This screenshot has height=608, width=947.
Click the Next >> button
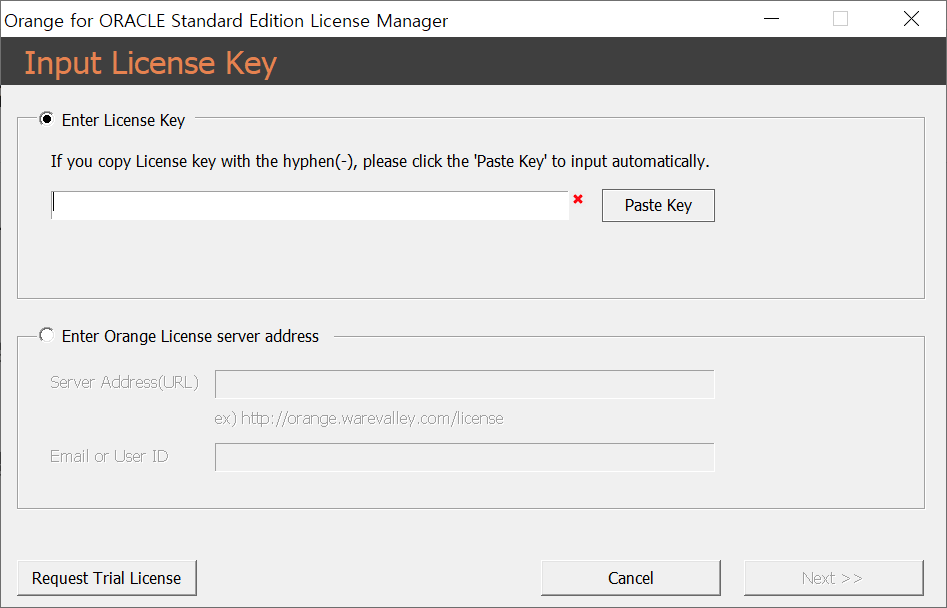tap(833, 578)
